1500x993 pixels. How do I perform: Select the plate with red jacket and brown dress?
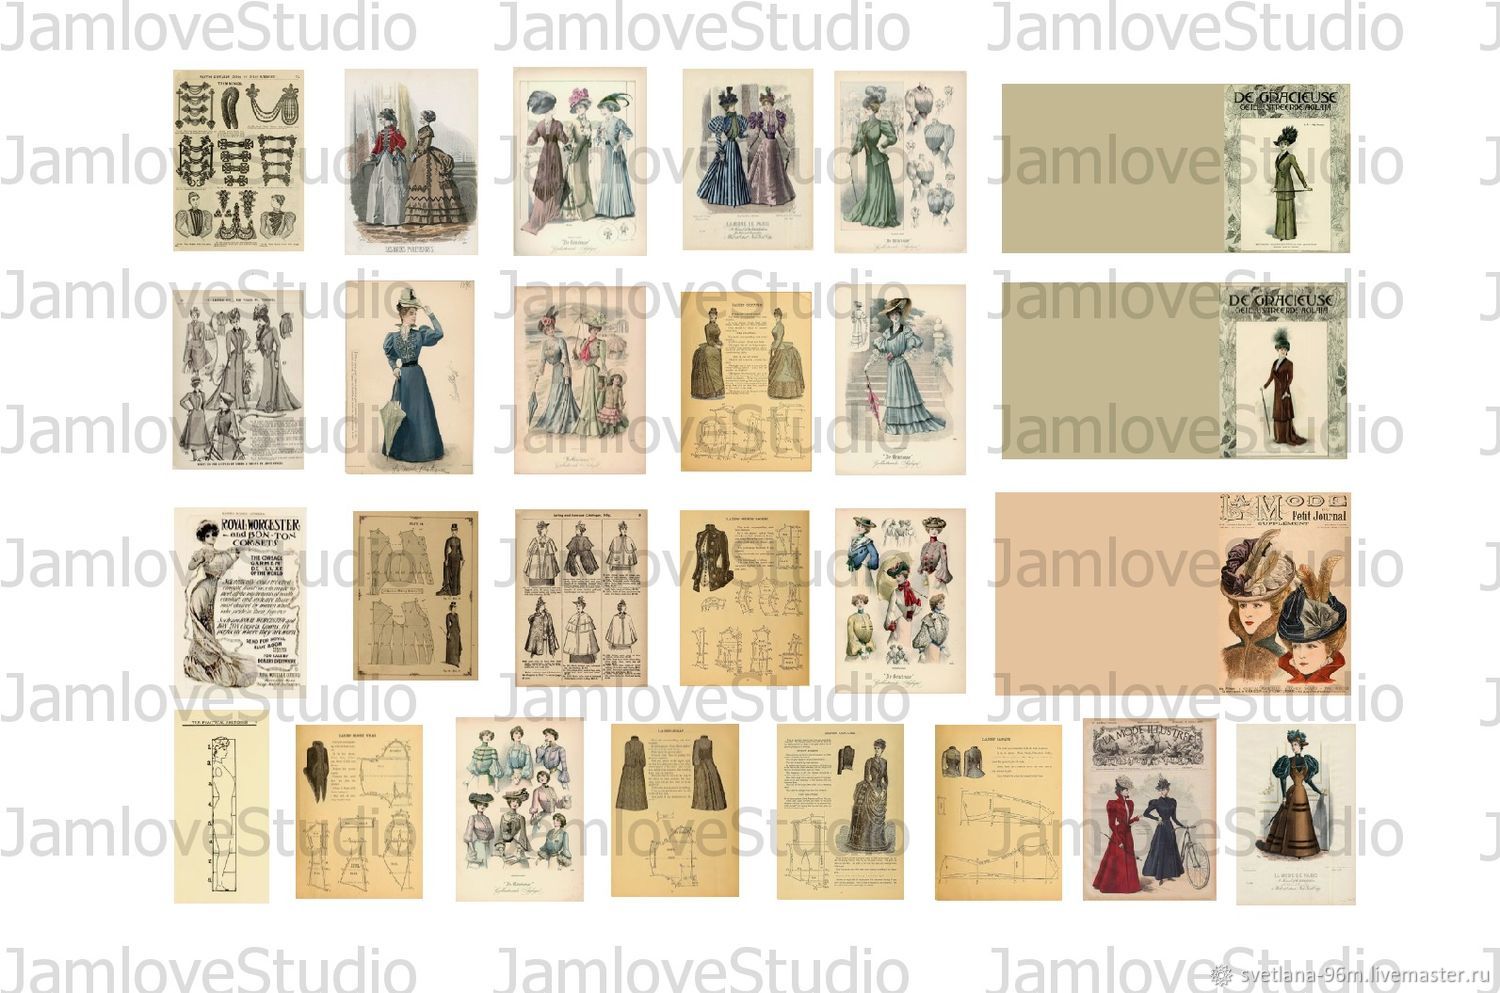(411, 162)
